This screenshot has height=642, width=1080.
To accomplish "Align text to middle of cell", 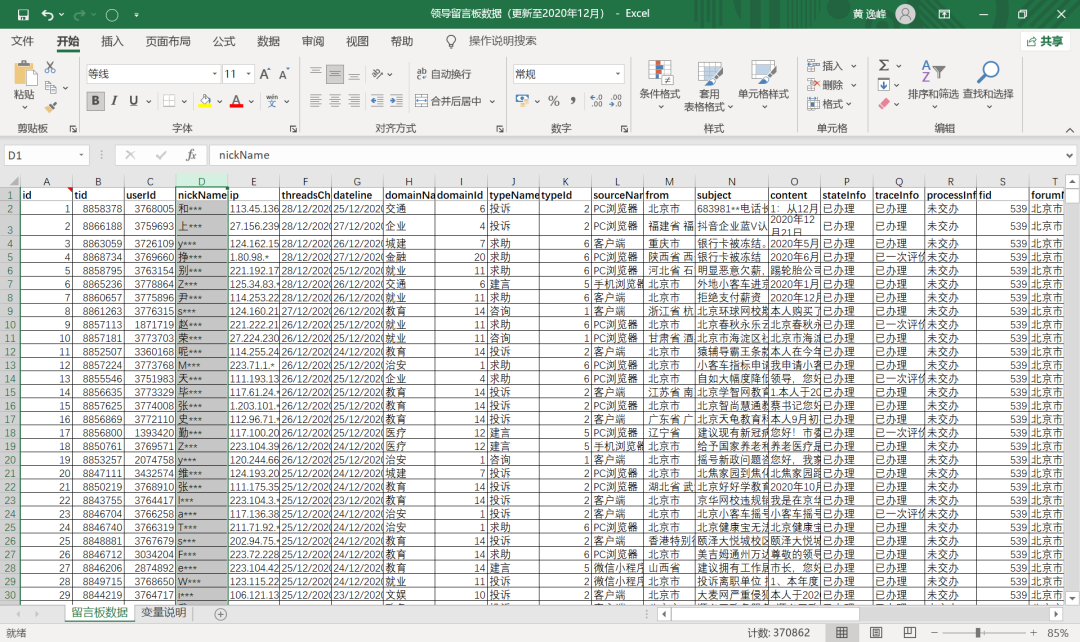I will click(335, 74).
